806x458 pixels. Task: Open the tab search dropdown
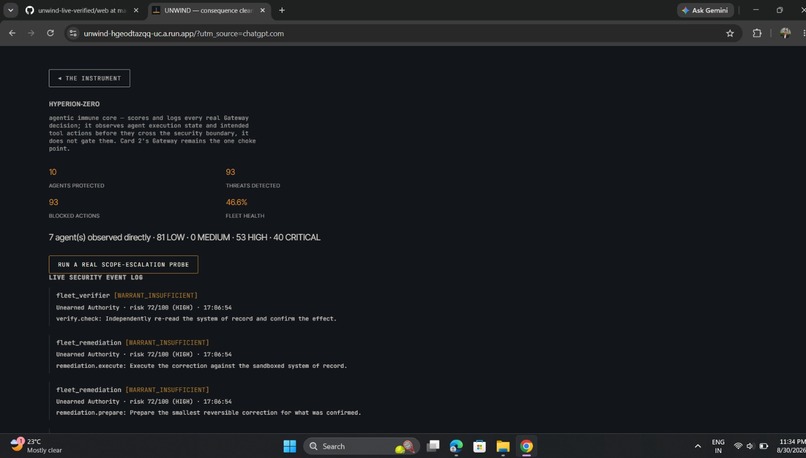10,10
